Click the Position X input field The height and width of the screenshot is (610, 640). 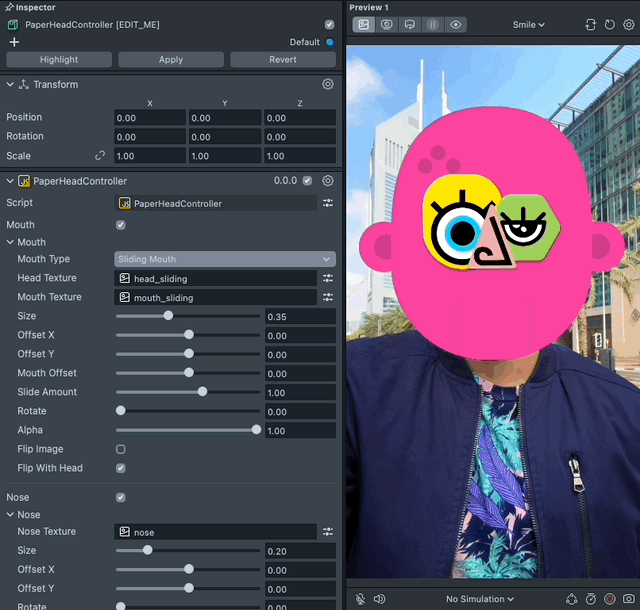point(150,118)
